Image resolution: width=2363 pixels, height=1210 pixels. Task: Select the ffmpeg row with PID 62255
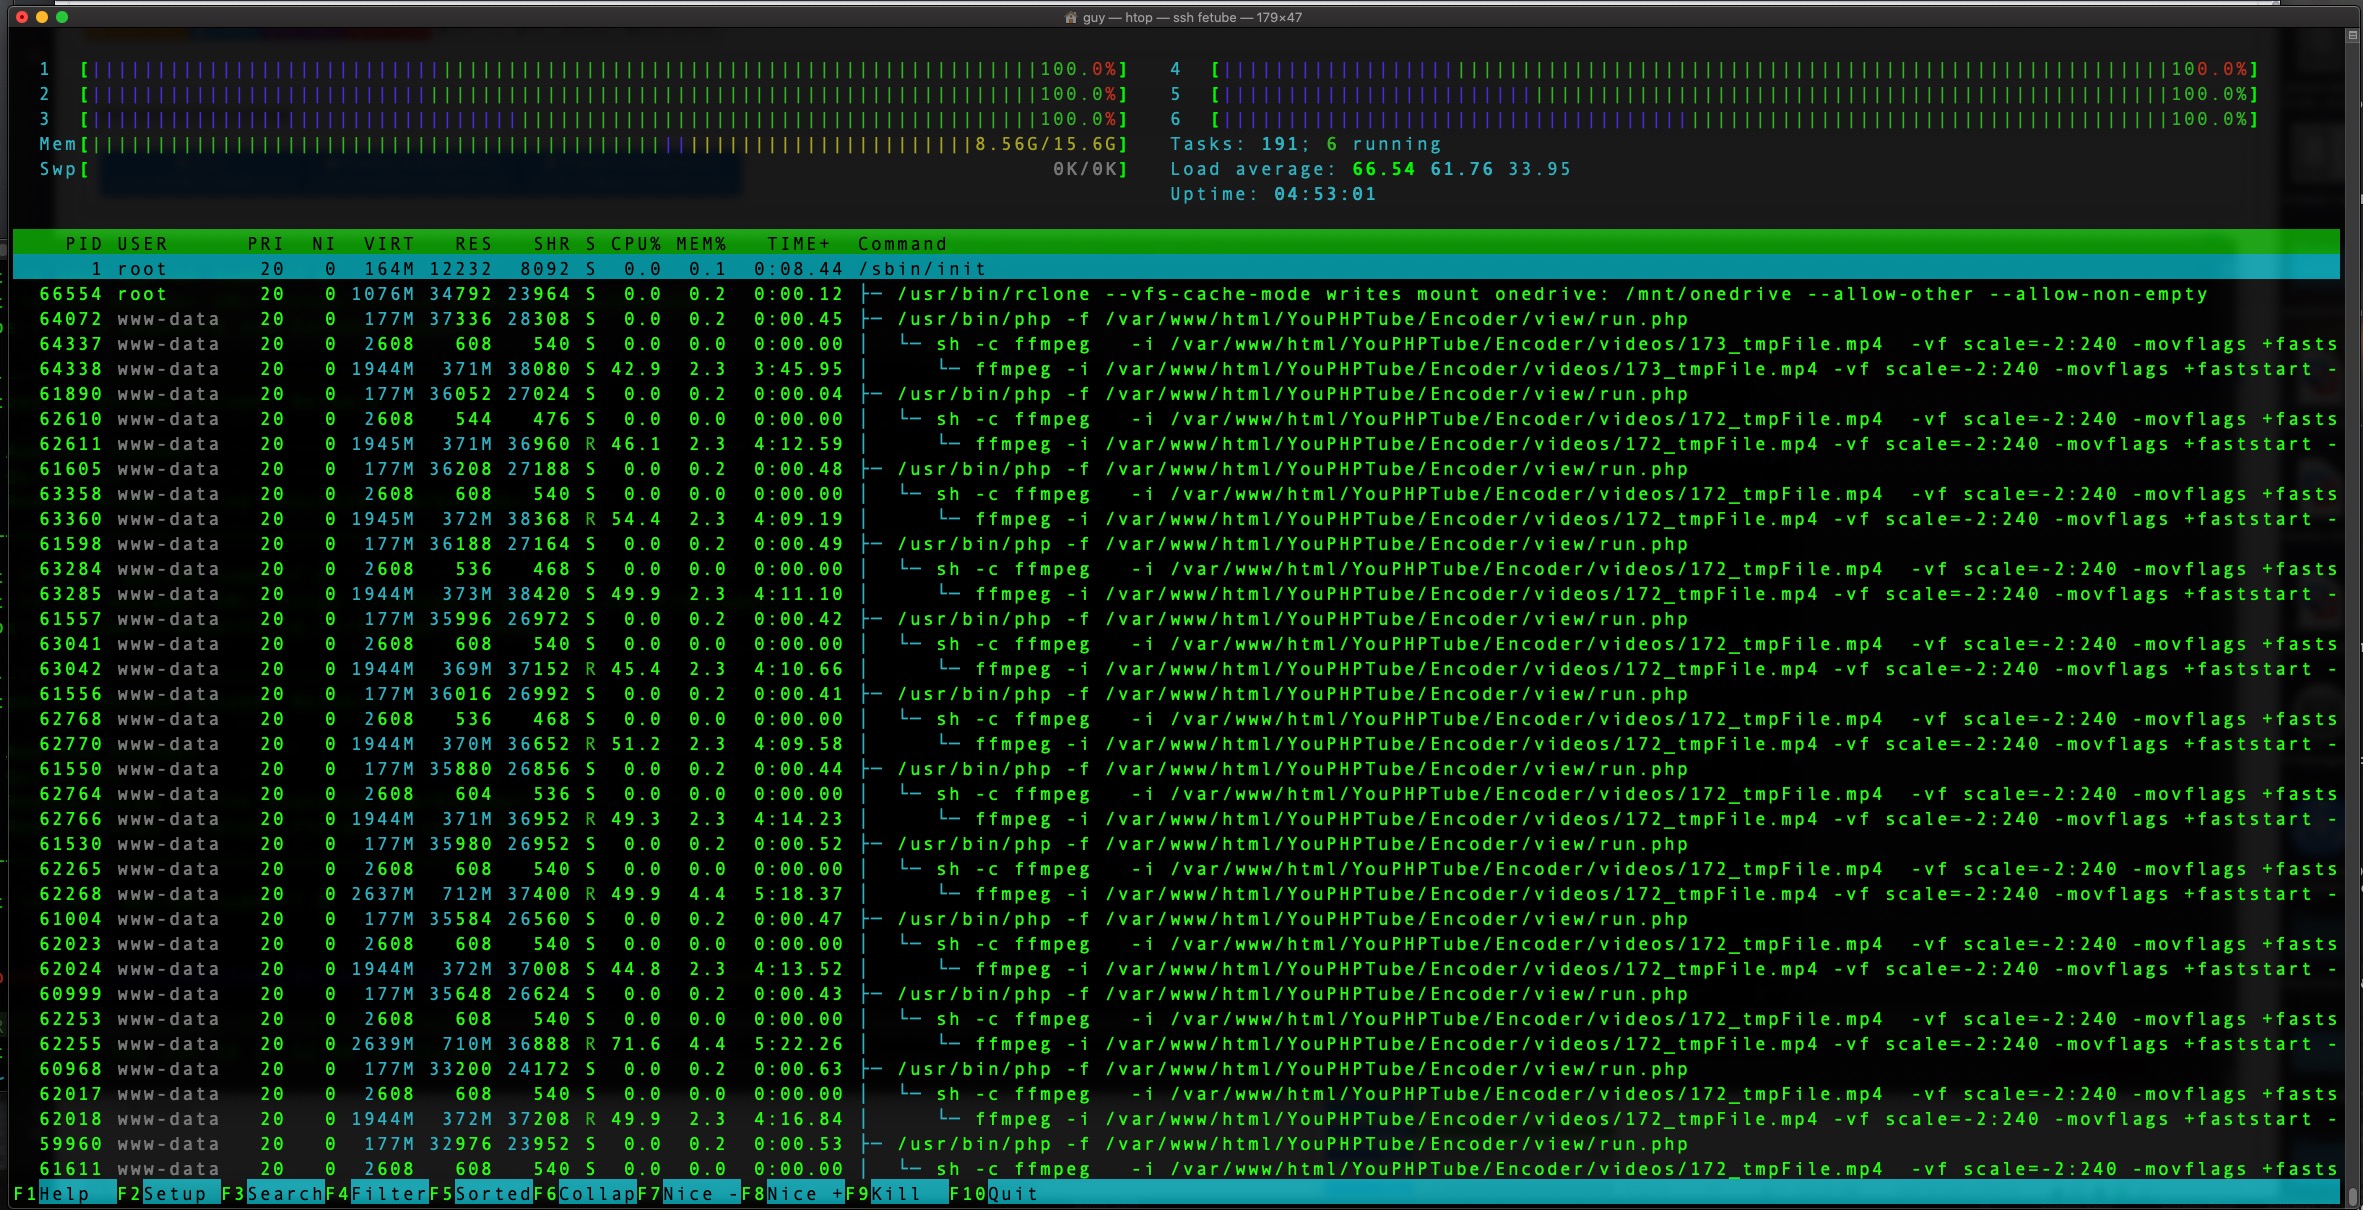click(x=1176, y=1044)
